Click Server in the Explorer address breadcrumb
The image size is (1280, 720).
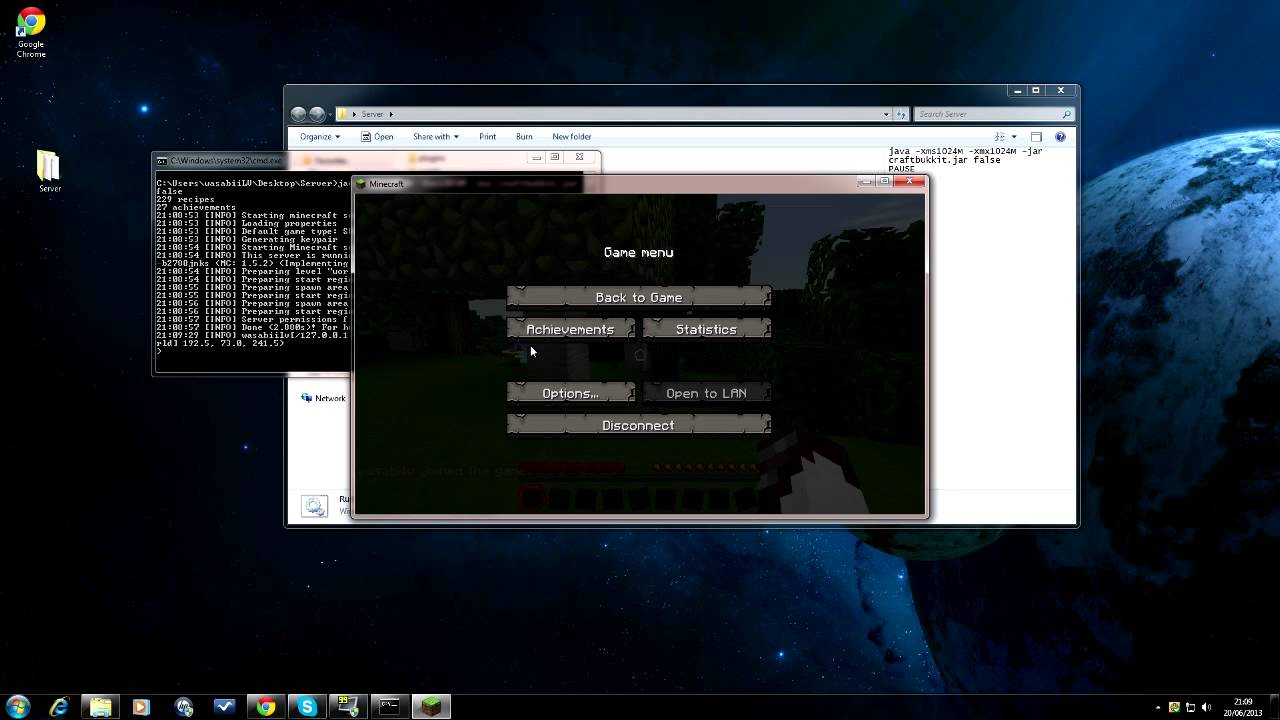[373, 114]
